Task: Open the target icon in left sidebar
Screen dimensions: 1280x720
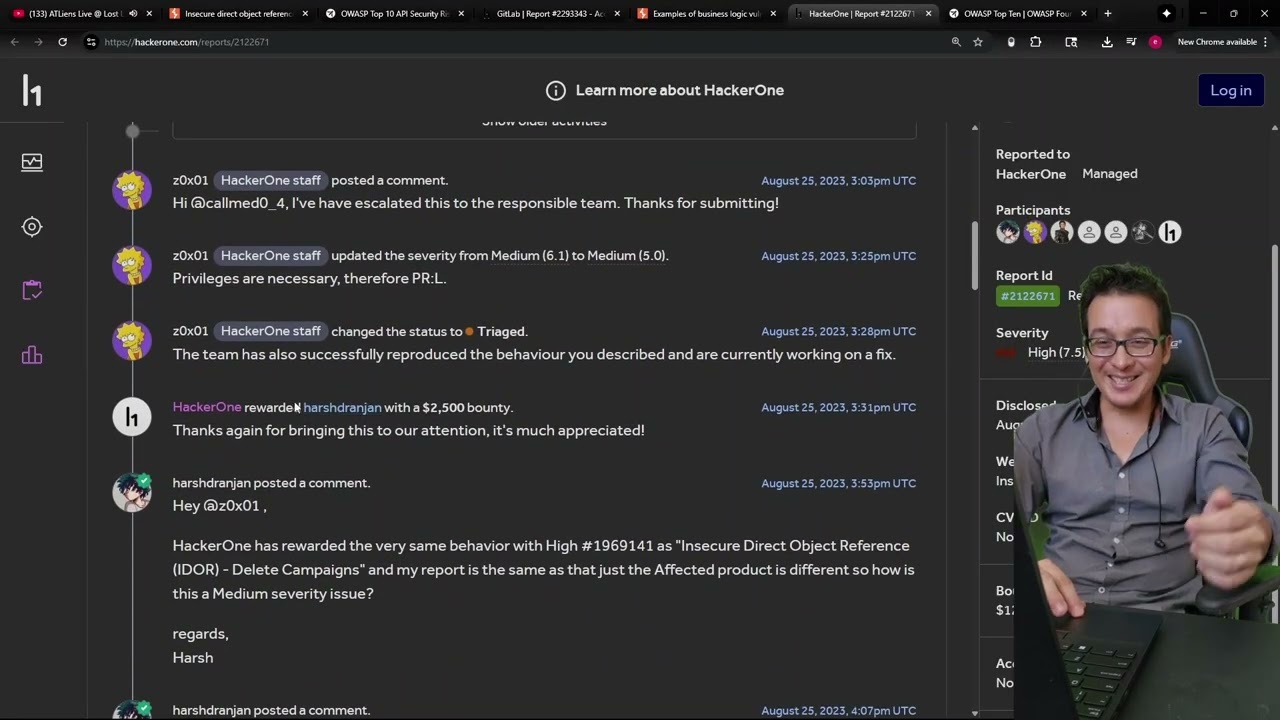Action: coord(32,227)
